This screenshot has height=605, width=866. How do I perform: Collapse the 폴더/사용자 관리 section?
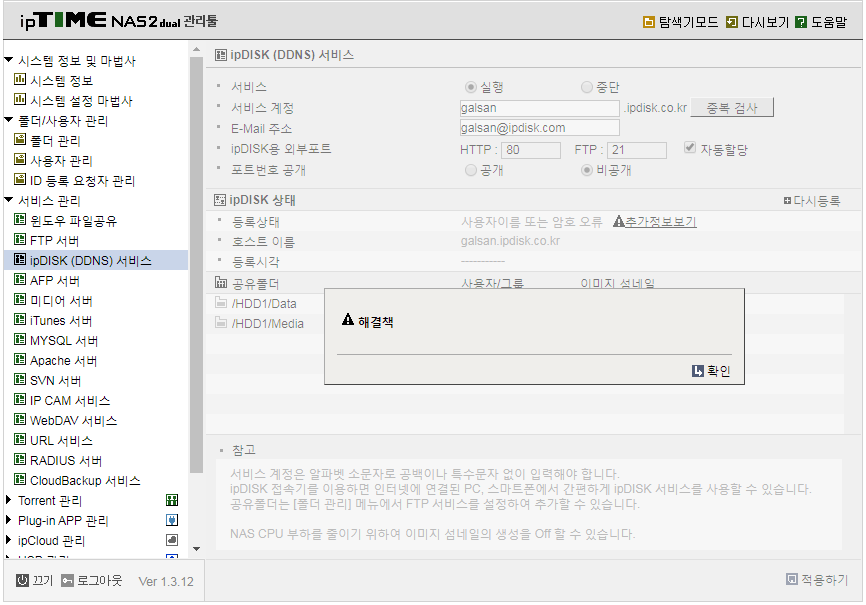[8, 119]
